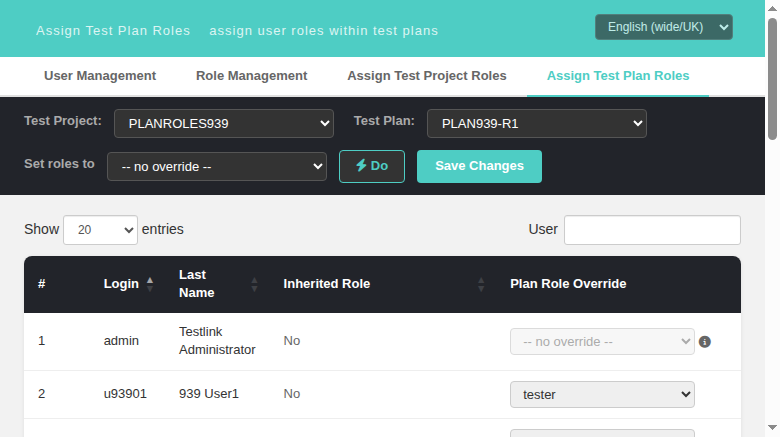
Task: Open the admin row role override dropdown
Action: click(x=602, y=341)
